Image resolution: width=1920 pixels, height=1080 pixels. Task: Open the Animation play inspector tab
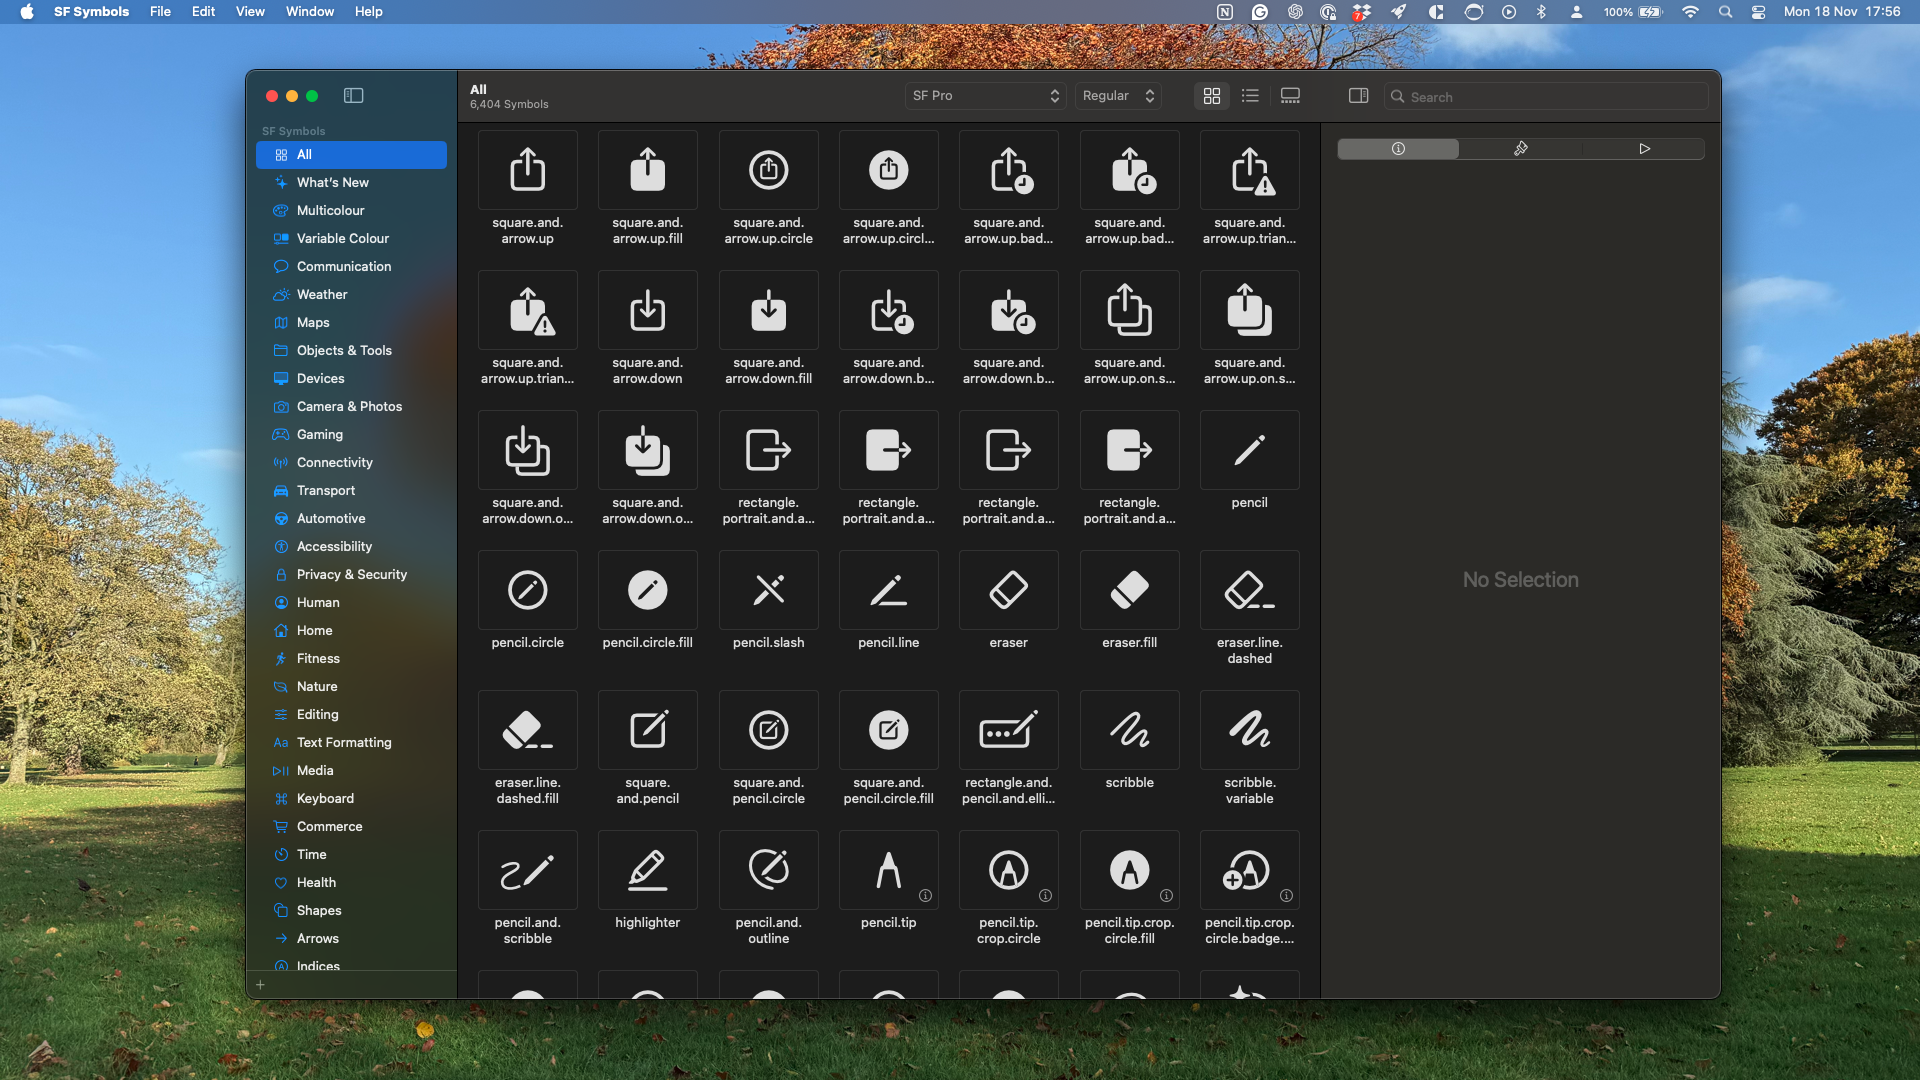point(1644,149)
